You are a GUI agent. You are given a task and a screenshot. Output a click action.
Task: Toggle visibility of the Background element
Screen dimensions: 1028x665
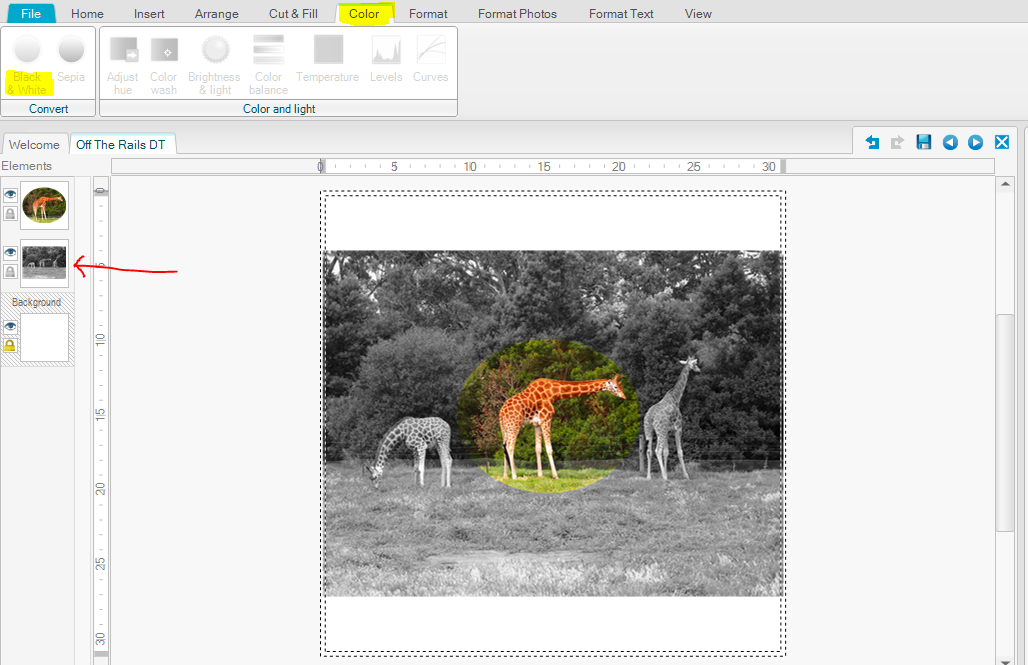coord(10,326)
